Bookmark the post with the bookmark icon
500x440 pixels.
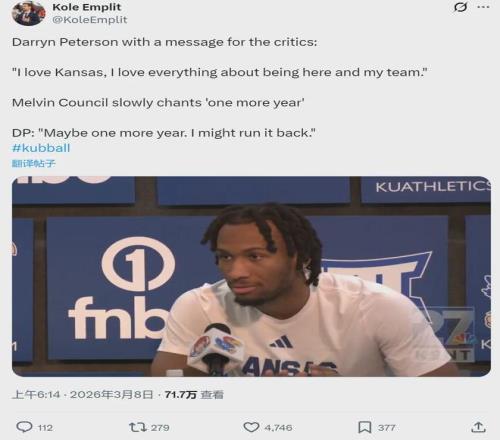pyautogui.click(x=364, y=427)
